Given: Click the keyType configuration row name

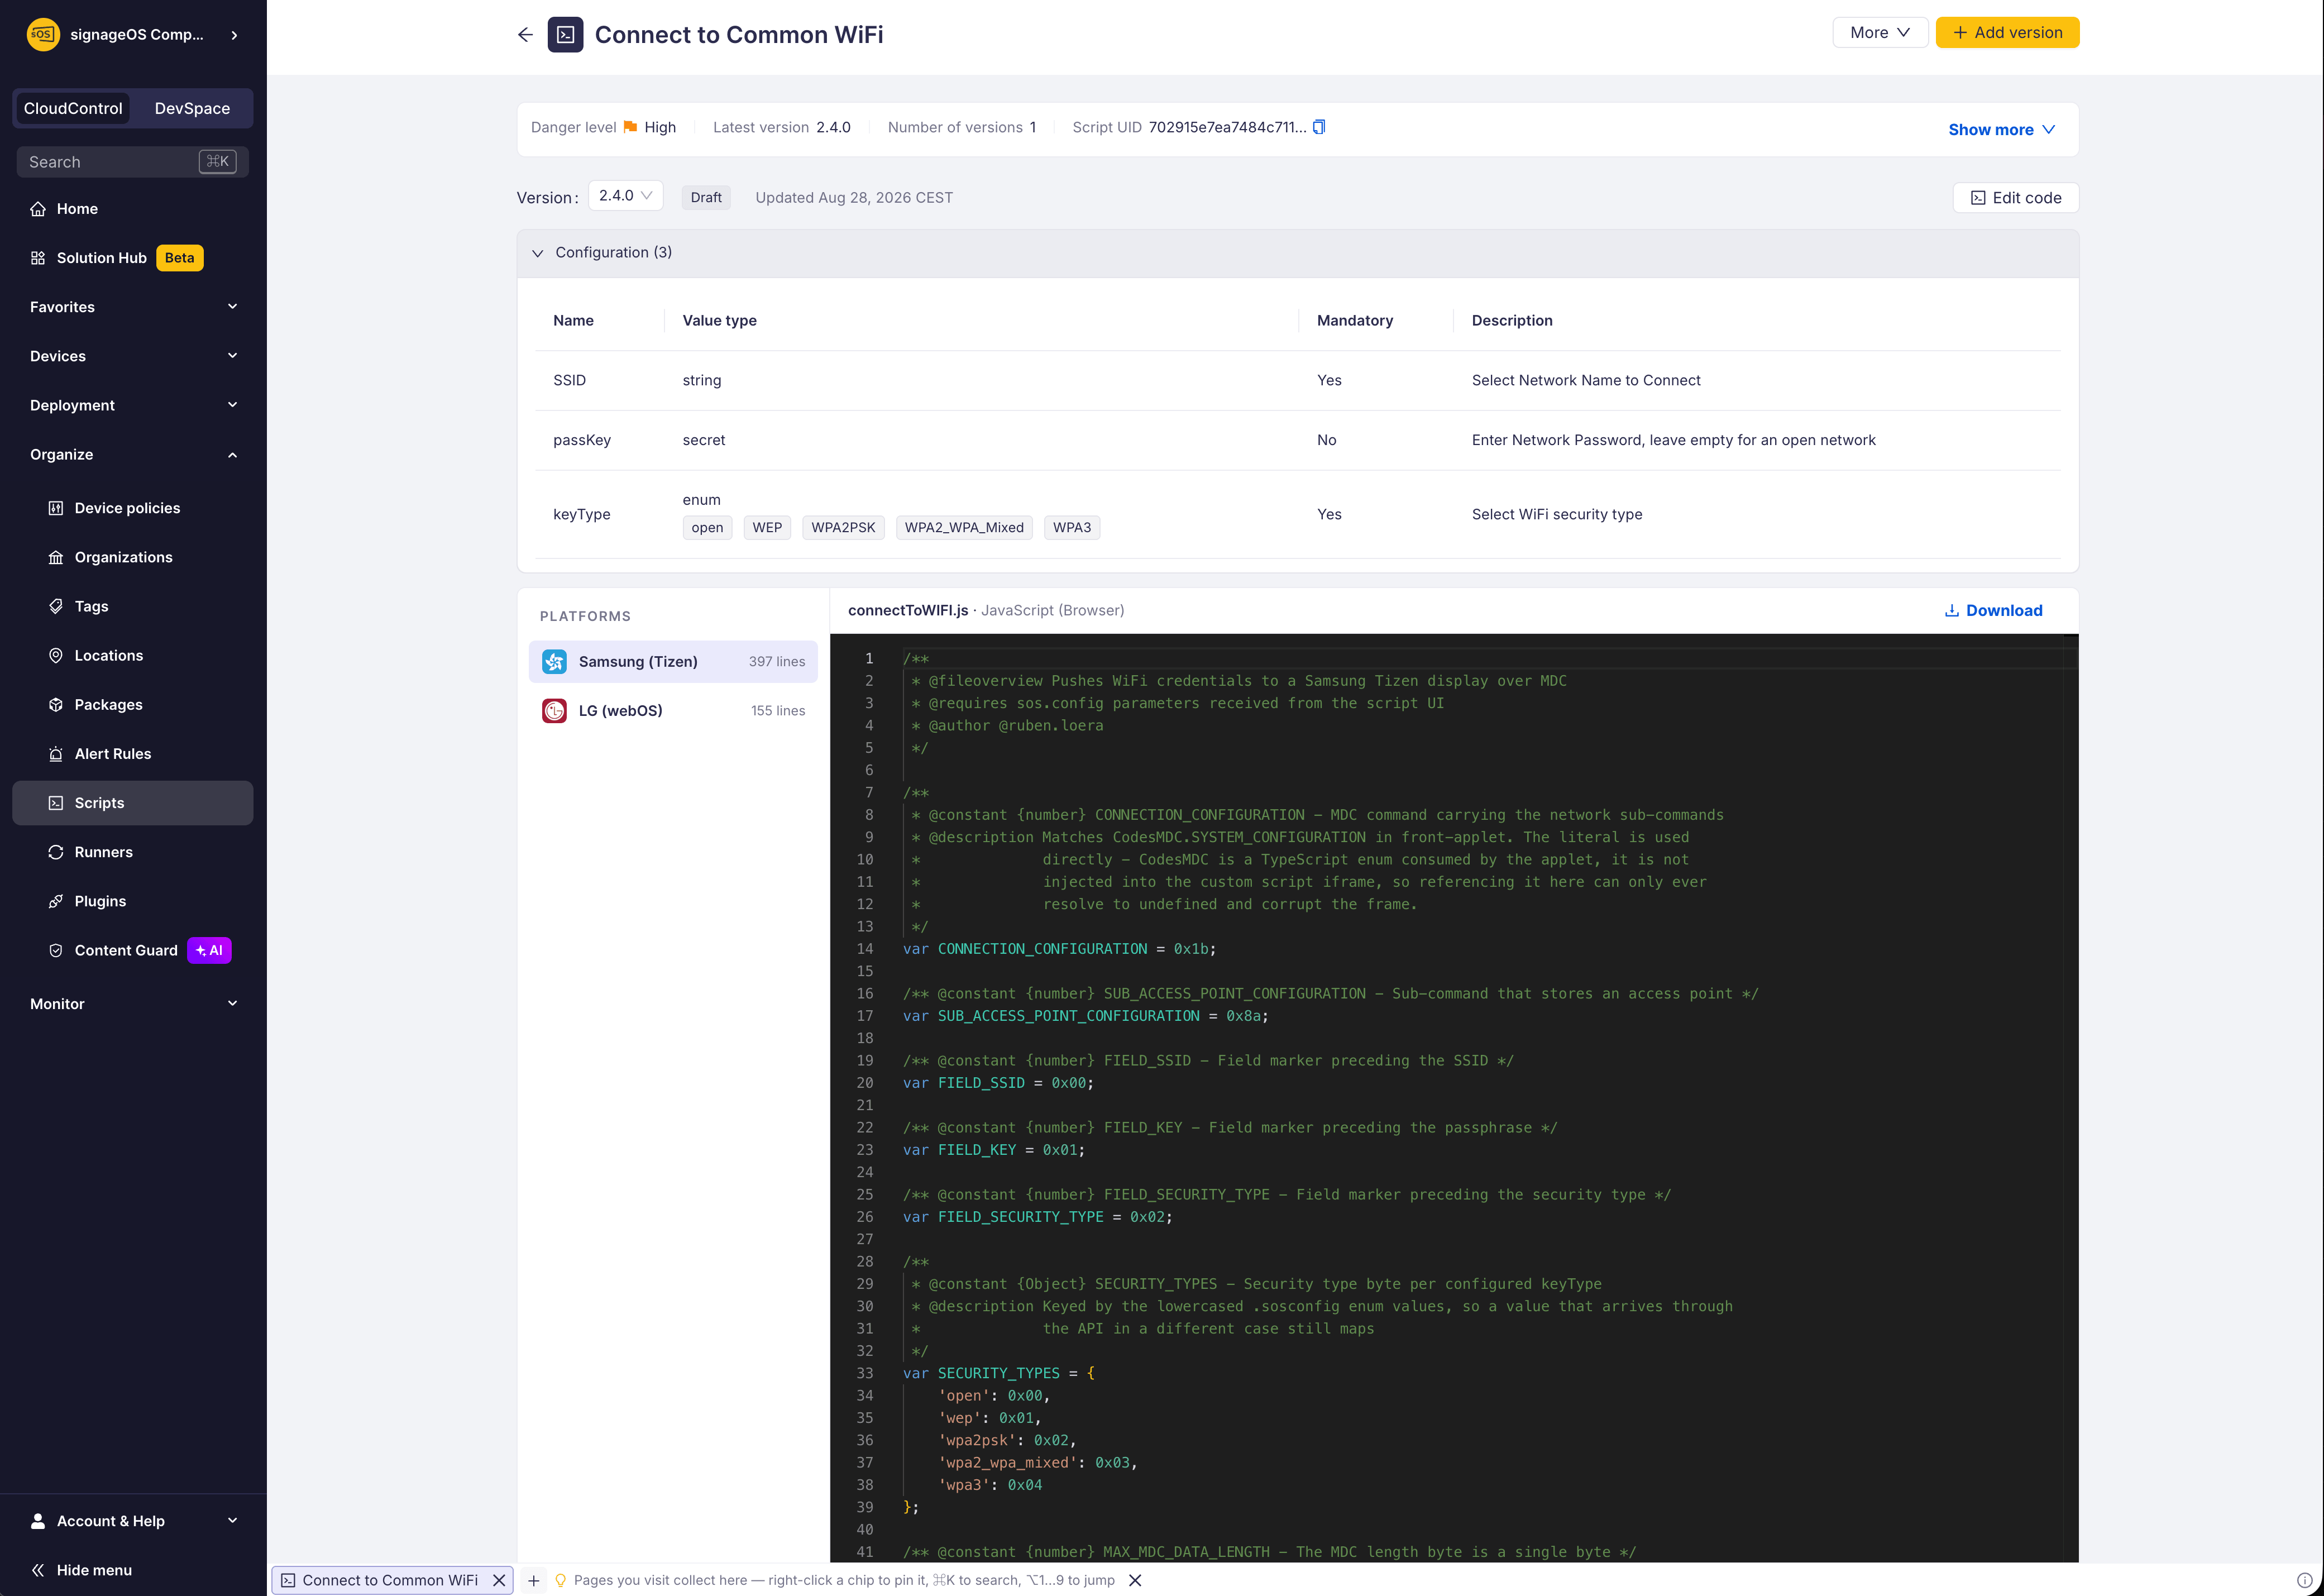Looking at the screenshot, I should pos(582,514).
